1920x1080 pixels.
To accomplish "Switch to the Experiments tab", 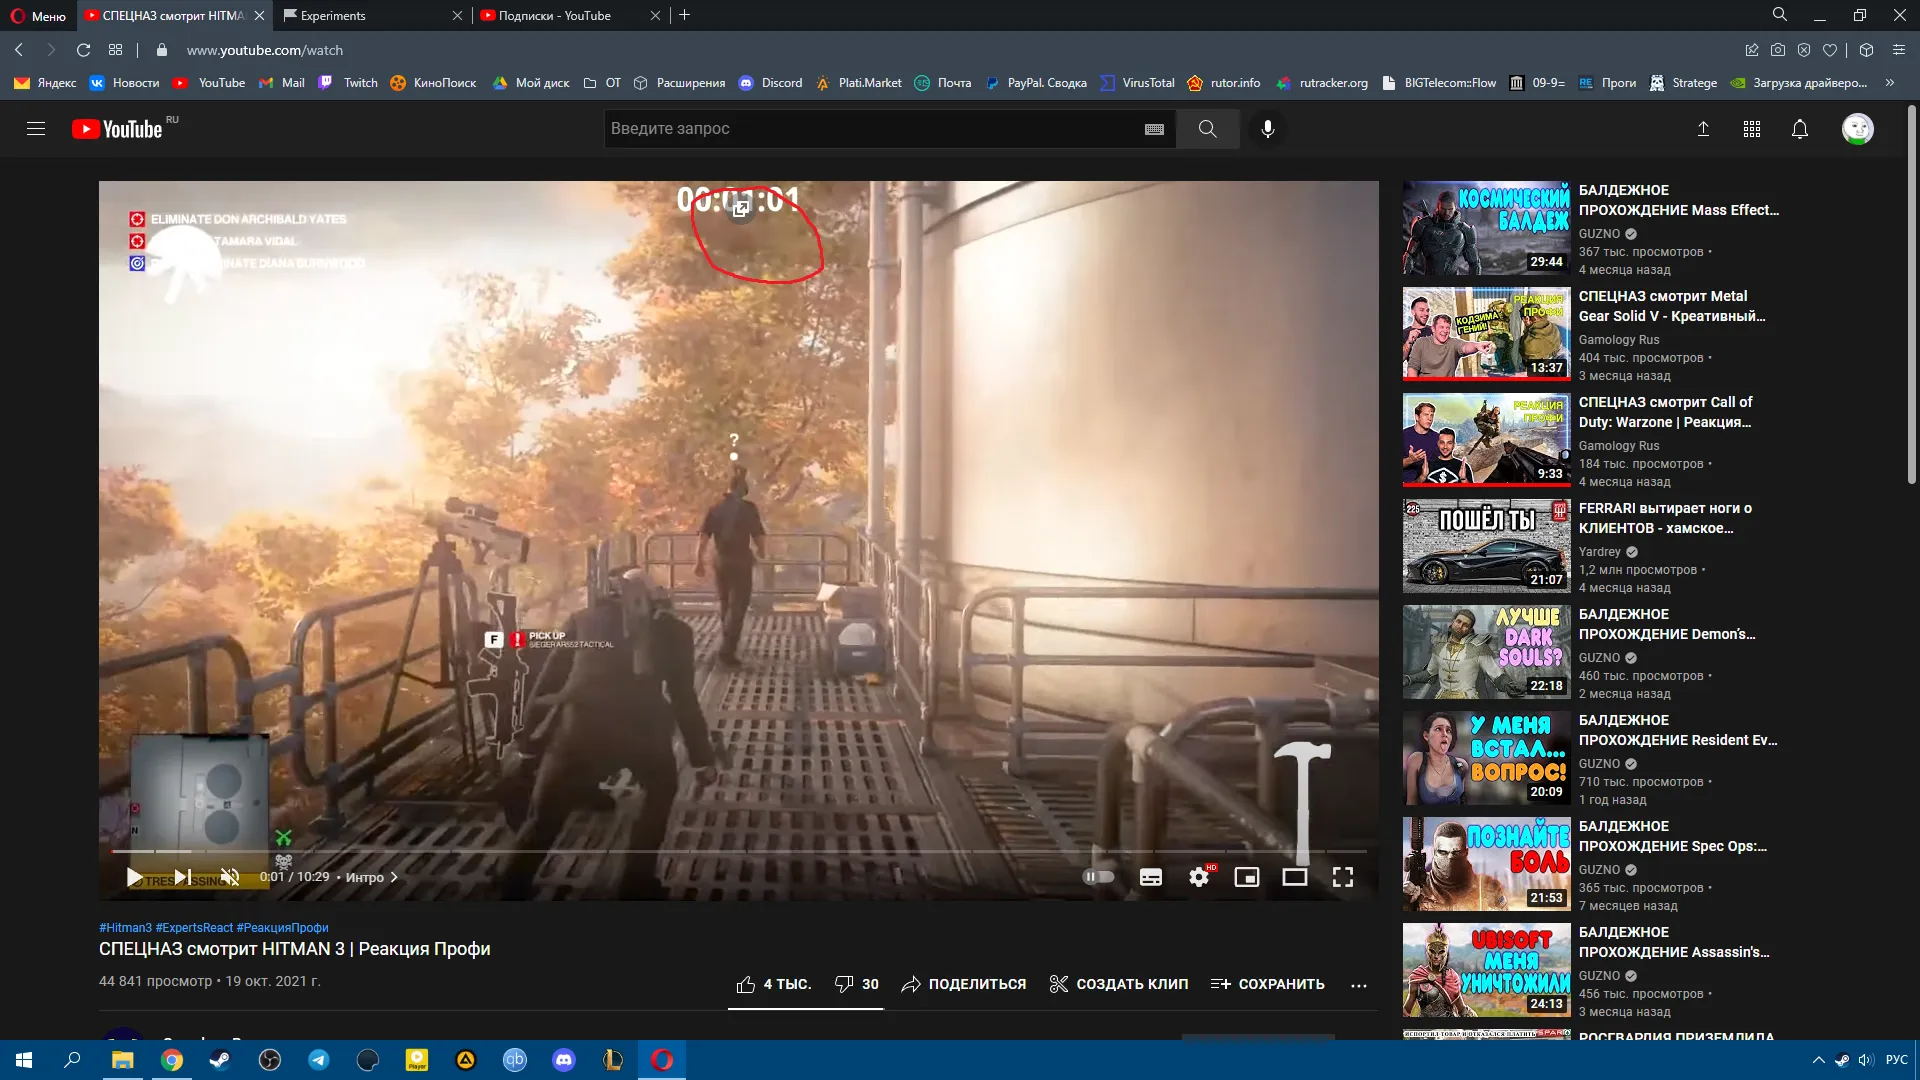I will (x=373, y=15).
